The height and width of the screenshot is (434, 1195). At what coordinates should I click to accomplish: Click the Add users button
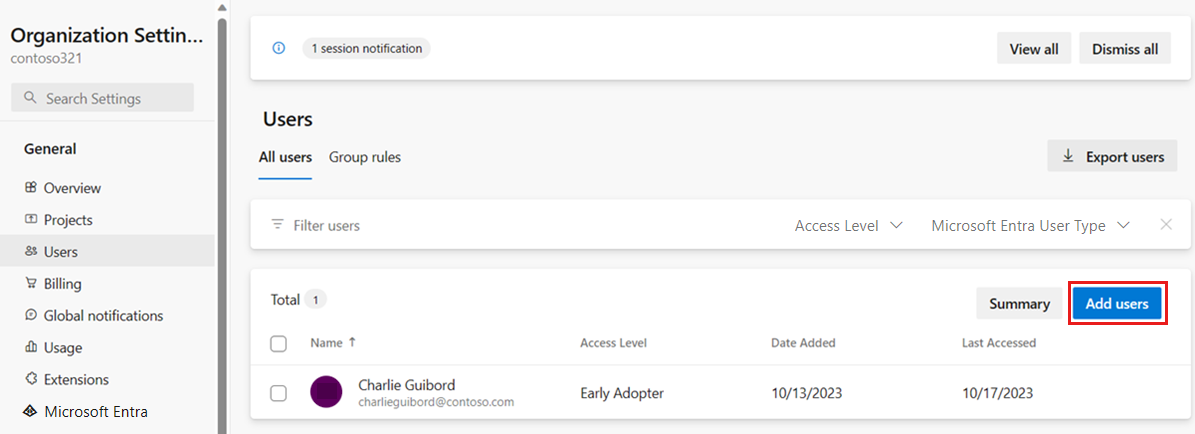(x=1117, y=304)
